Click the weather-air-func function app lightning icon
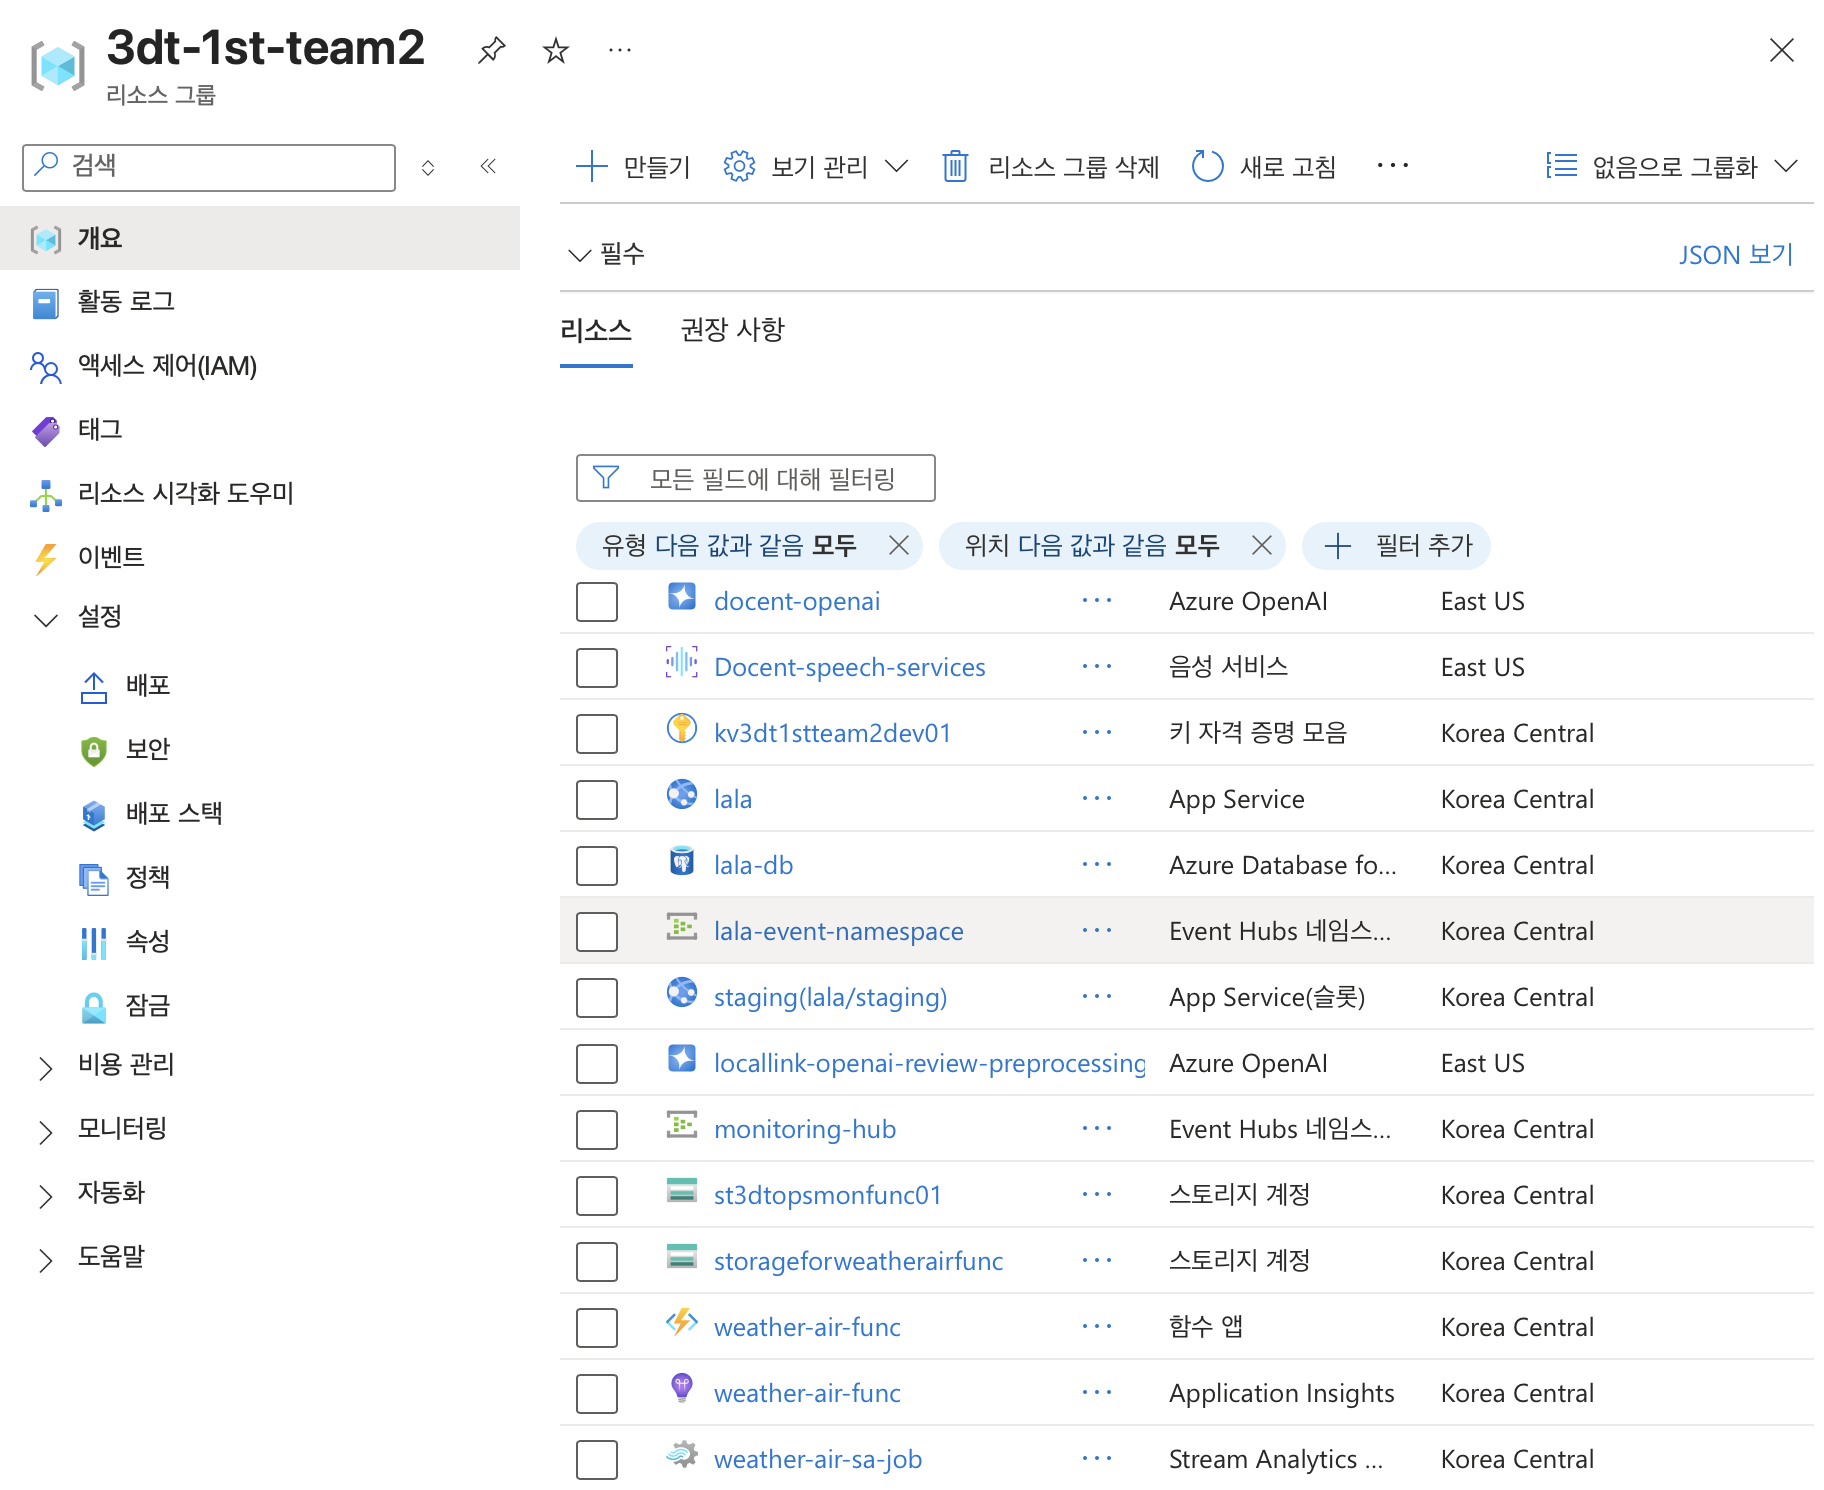Screen dimensions: 1824x1490 682,1322
